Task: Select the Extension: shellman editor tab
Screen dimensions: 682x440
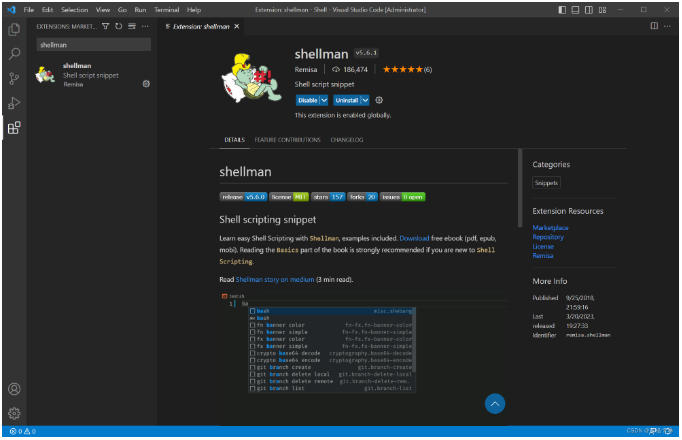Action: pos(201,27)
